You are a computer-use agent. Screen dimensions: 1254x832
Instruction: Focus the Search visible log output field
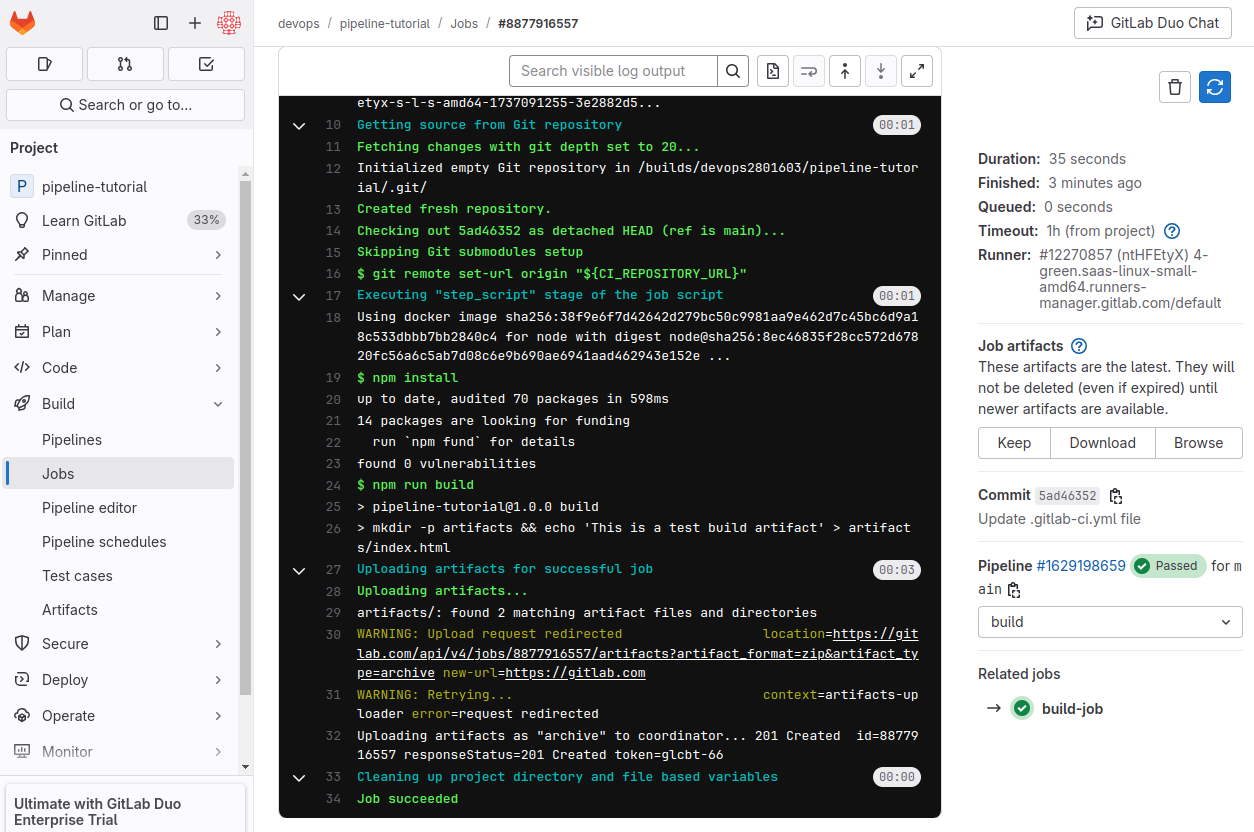(613, 71)
